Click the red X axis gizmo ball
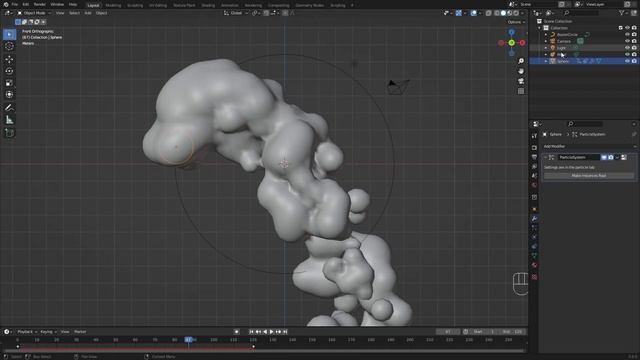Image resolution: width=640 pixels, height=360 pixels. click(522, 42)
